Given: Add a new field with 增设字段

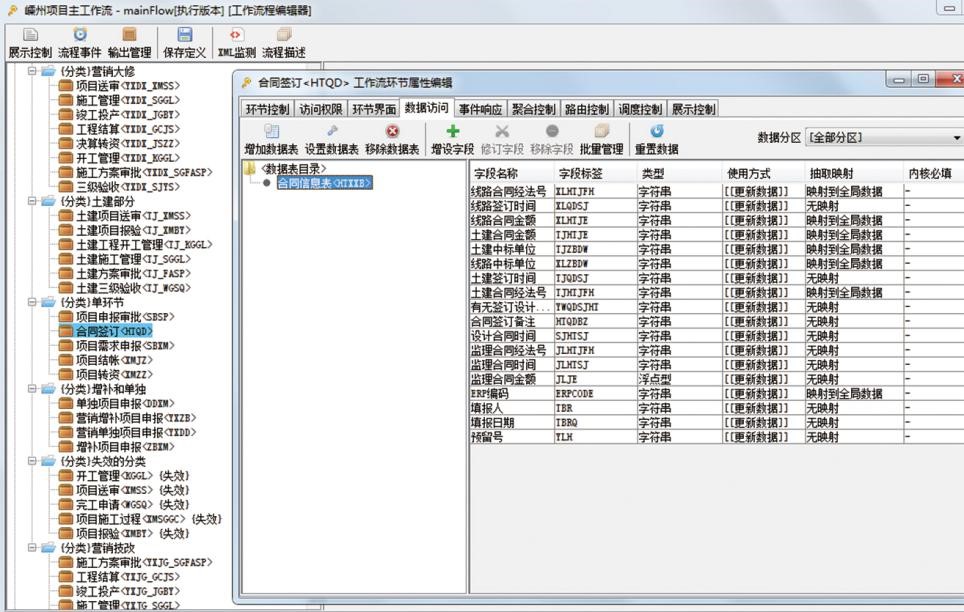Looking at the screenshot, I should coord(452,132).
